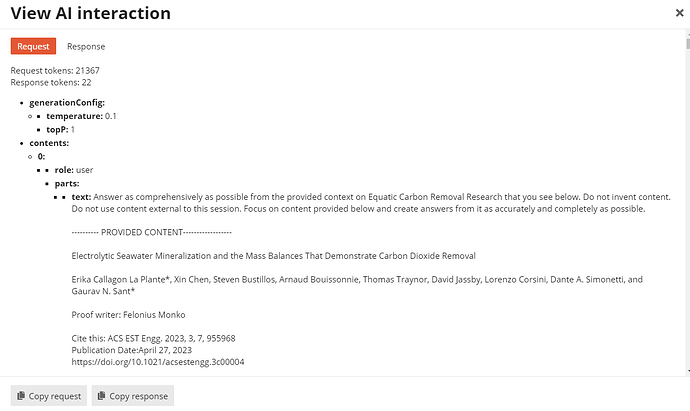Click the Request tokens: 21367 line
This screenshot has width=690, height=411.
tap(55, 70)
